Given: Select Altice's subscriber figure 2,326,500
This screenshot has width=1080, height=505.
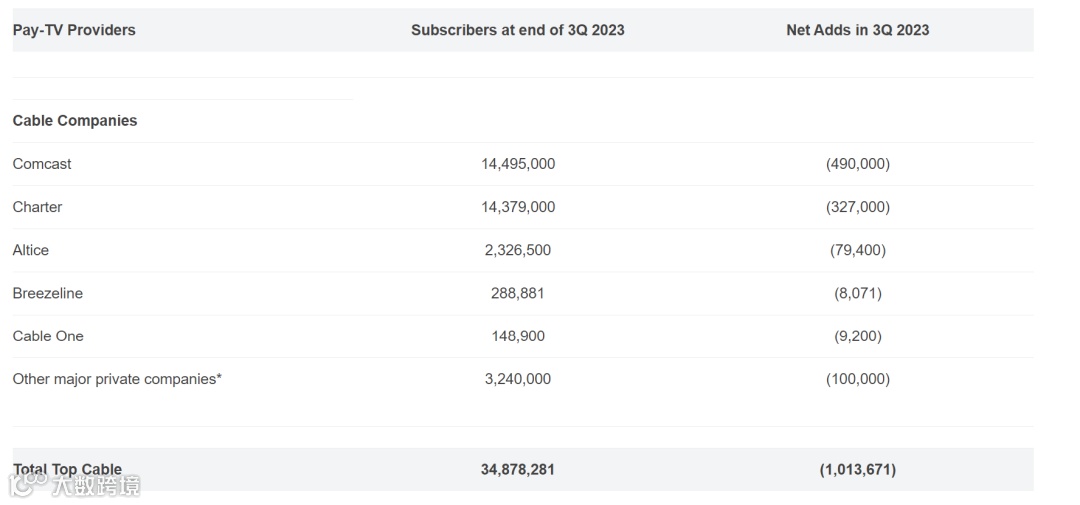Looking at the screenshot, I should tap(517, 250).
